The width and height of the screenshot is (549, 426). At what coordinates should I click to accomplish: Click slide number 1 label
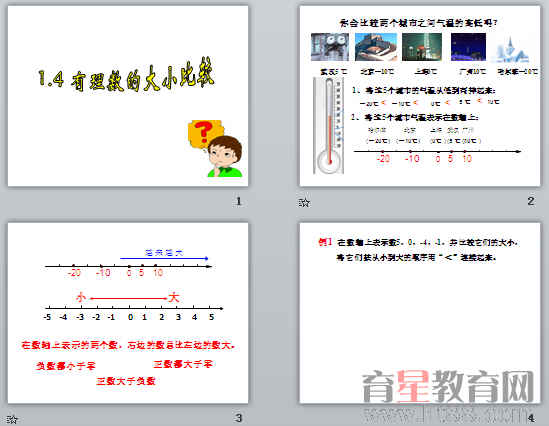click(x=238, y=201)
